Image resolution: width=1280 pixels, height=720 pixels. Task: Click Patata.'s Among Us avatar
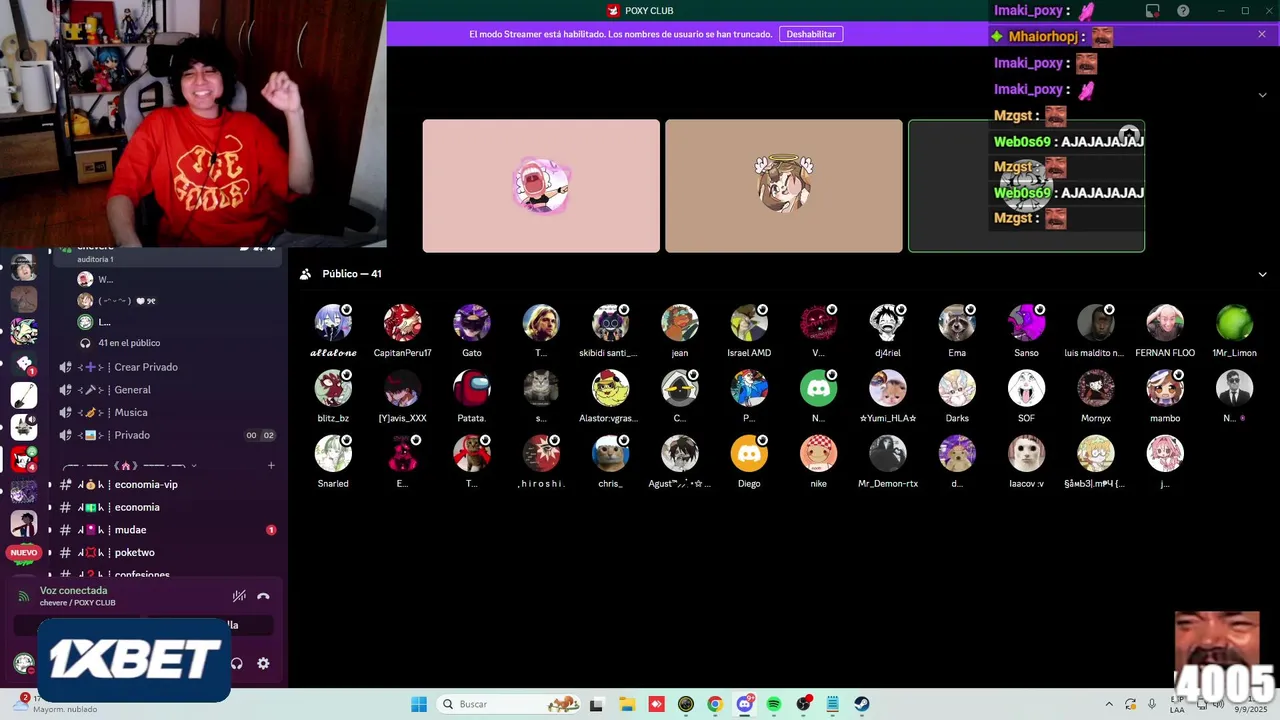(x=472, y=388)
